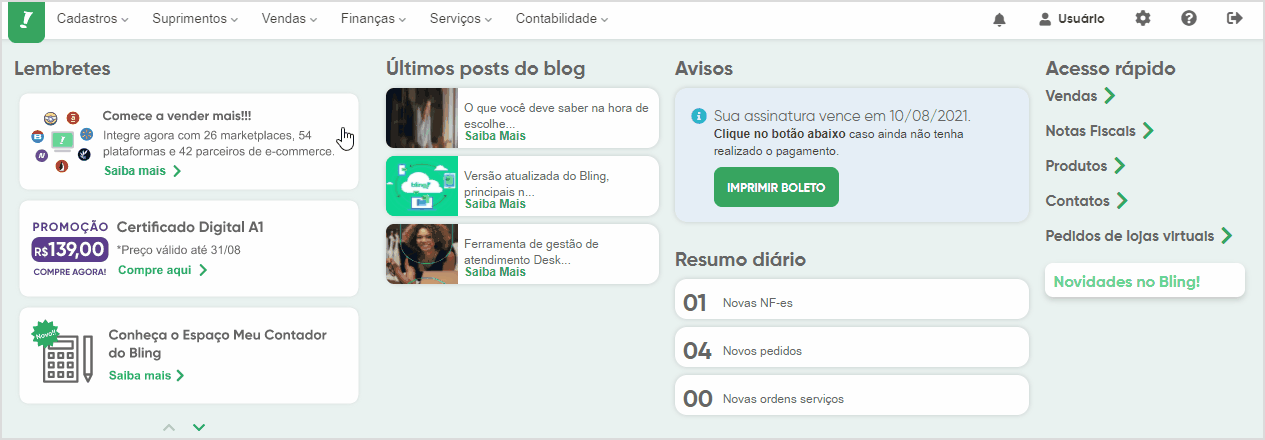Open the Finanças dropdown
Screen dimensions: 1265x440
click(x=373, y=19)
